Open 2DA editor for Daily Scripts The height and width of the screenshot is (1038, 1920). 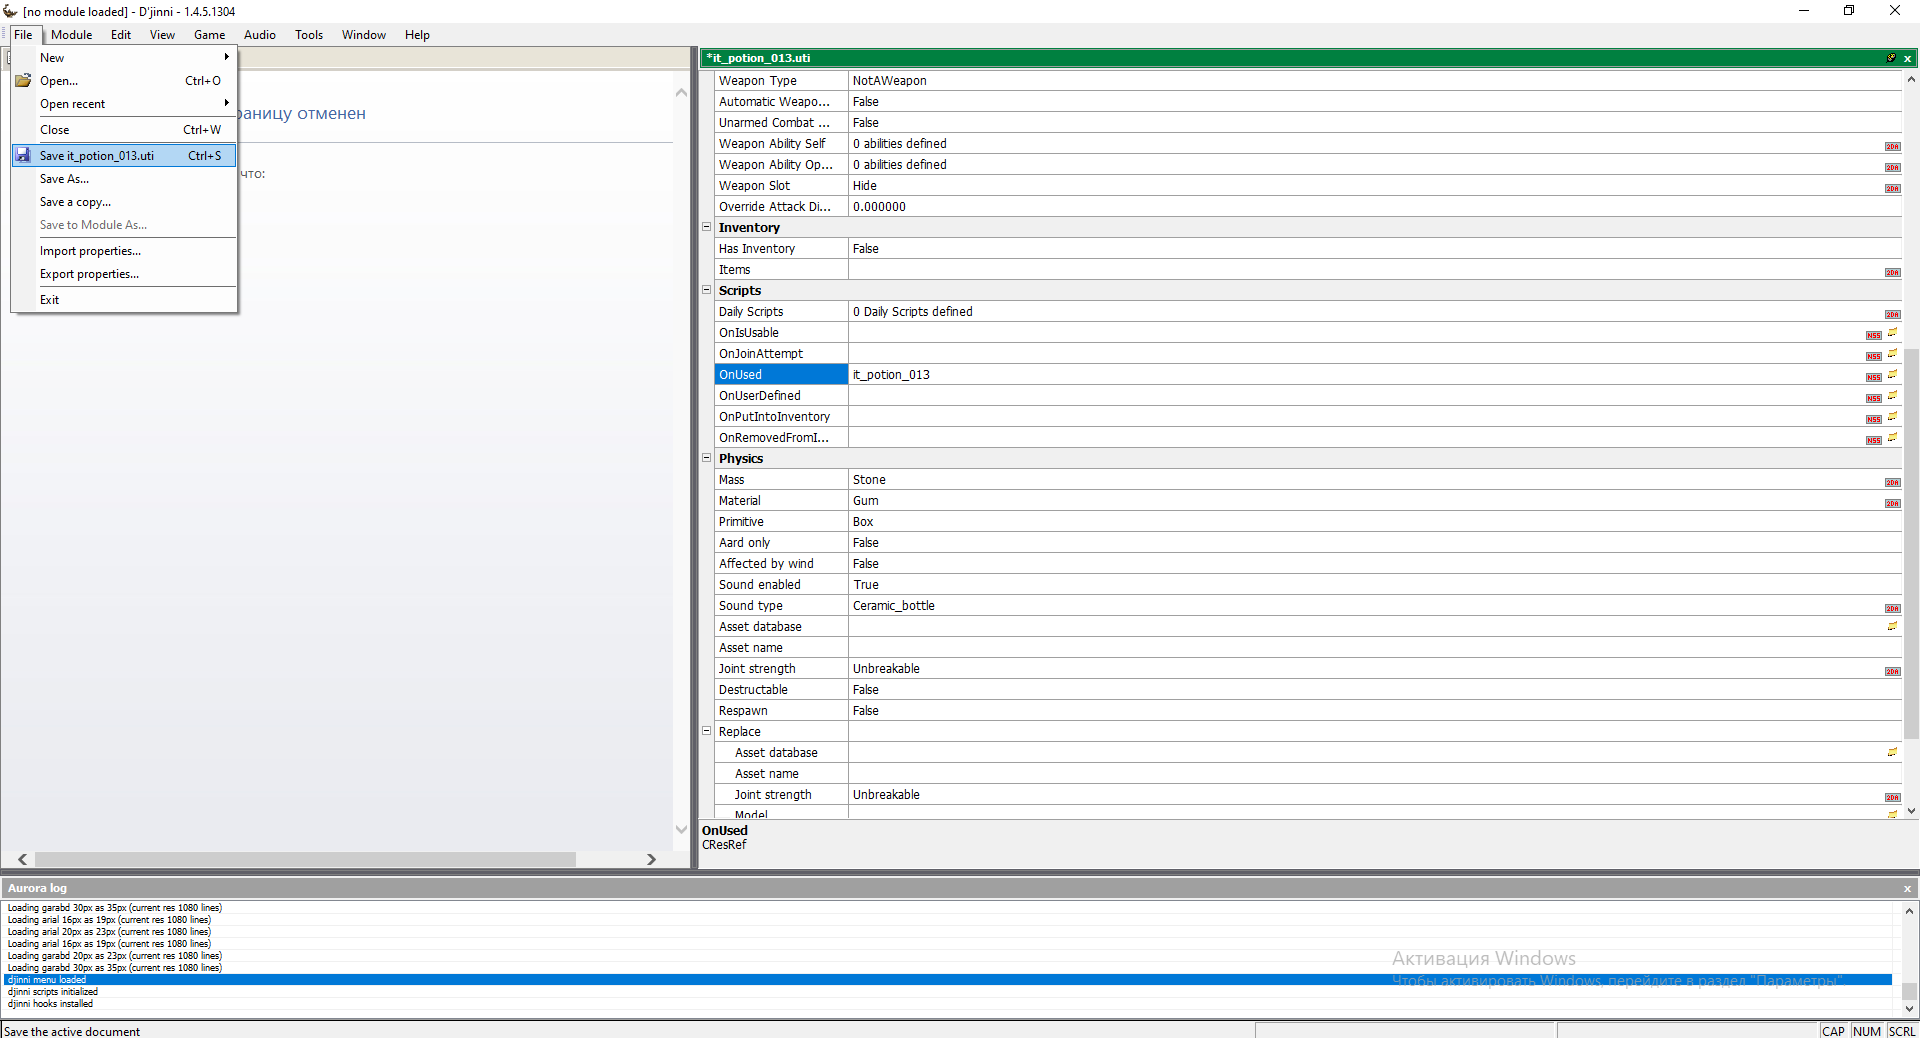tap(1892, 314)
